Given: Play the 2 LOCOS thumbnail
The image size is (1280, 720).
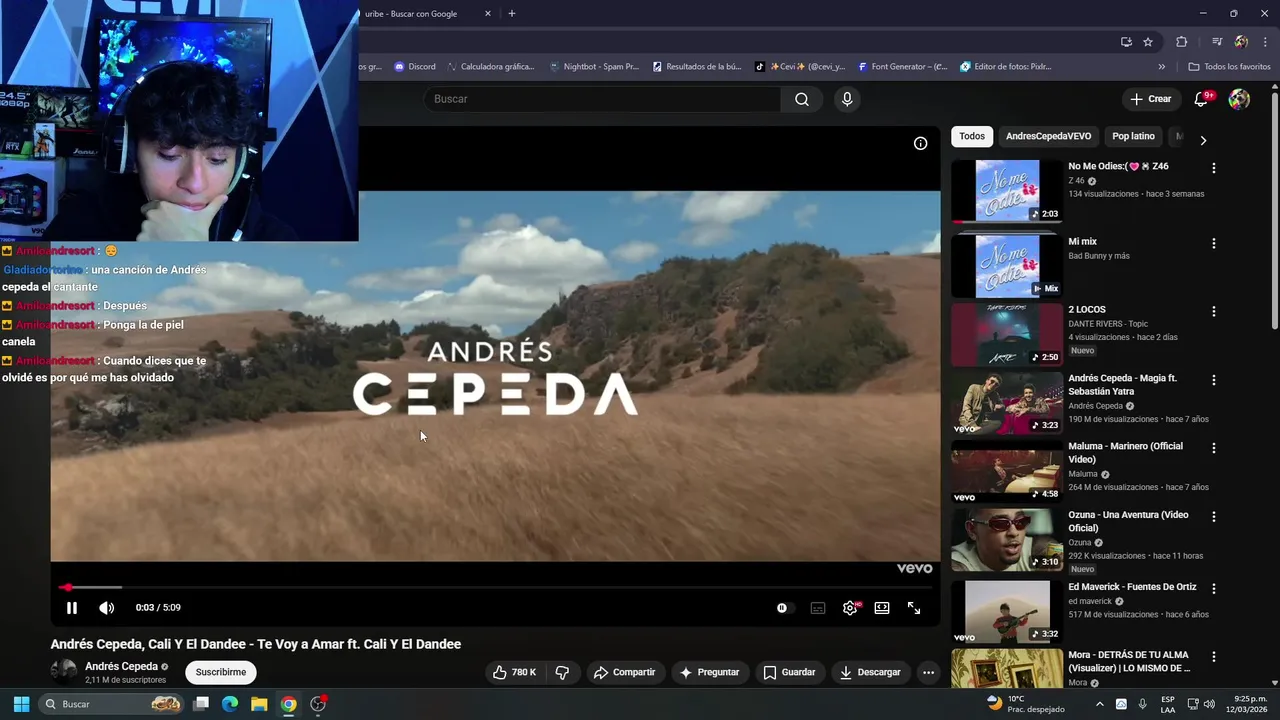Looking at the screenshot, I should tap(1007, 334).
